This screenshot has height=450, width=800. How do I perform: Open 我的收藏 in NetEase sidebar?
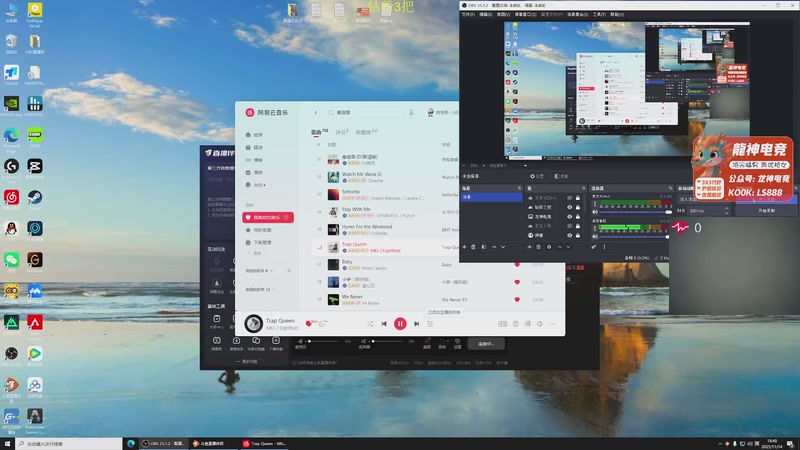click(x=259, y=230)
